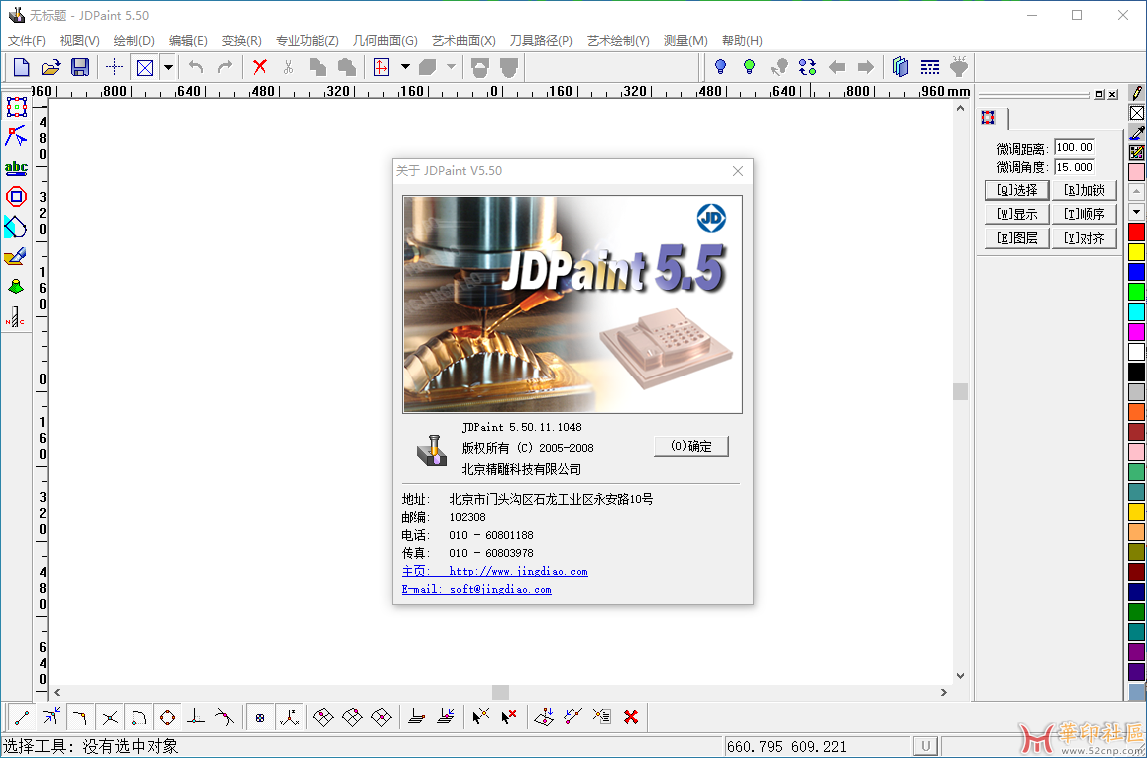Pick the red color swatch
Viewport: 1147px width, 758px height.
coord(1136,233)
